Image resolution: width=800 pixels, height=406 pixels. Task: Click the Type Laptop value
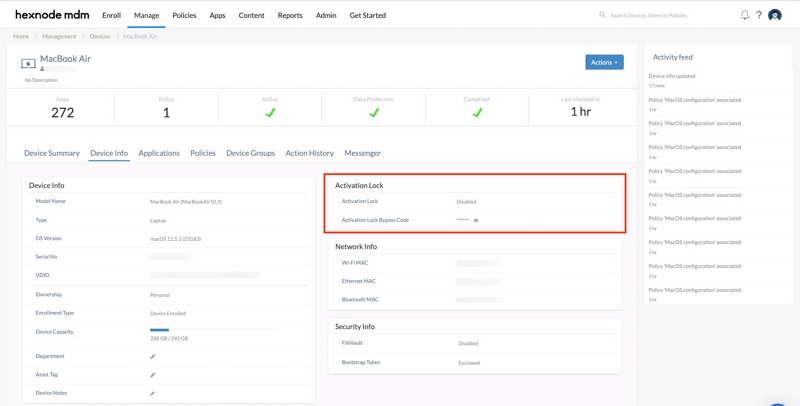pos(158,220)
